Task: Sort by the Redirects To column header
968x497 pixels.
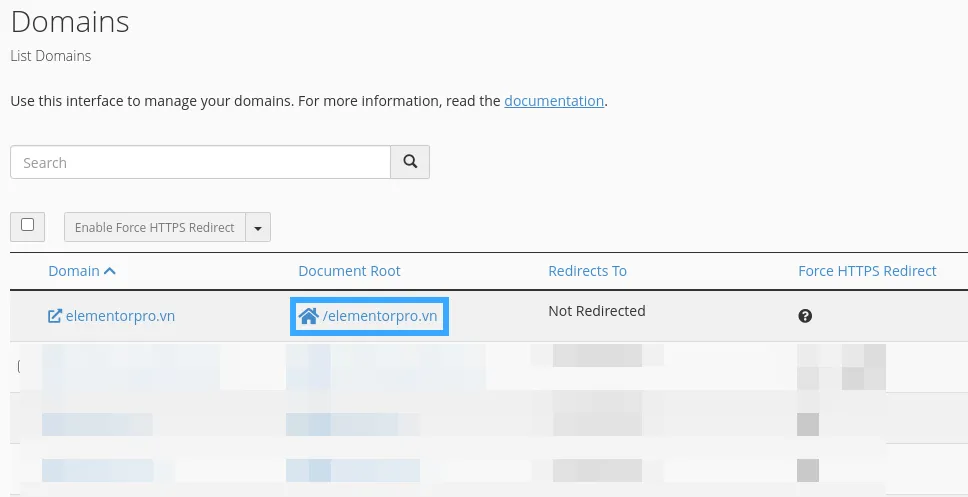Action: click(x=587, y=271)
